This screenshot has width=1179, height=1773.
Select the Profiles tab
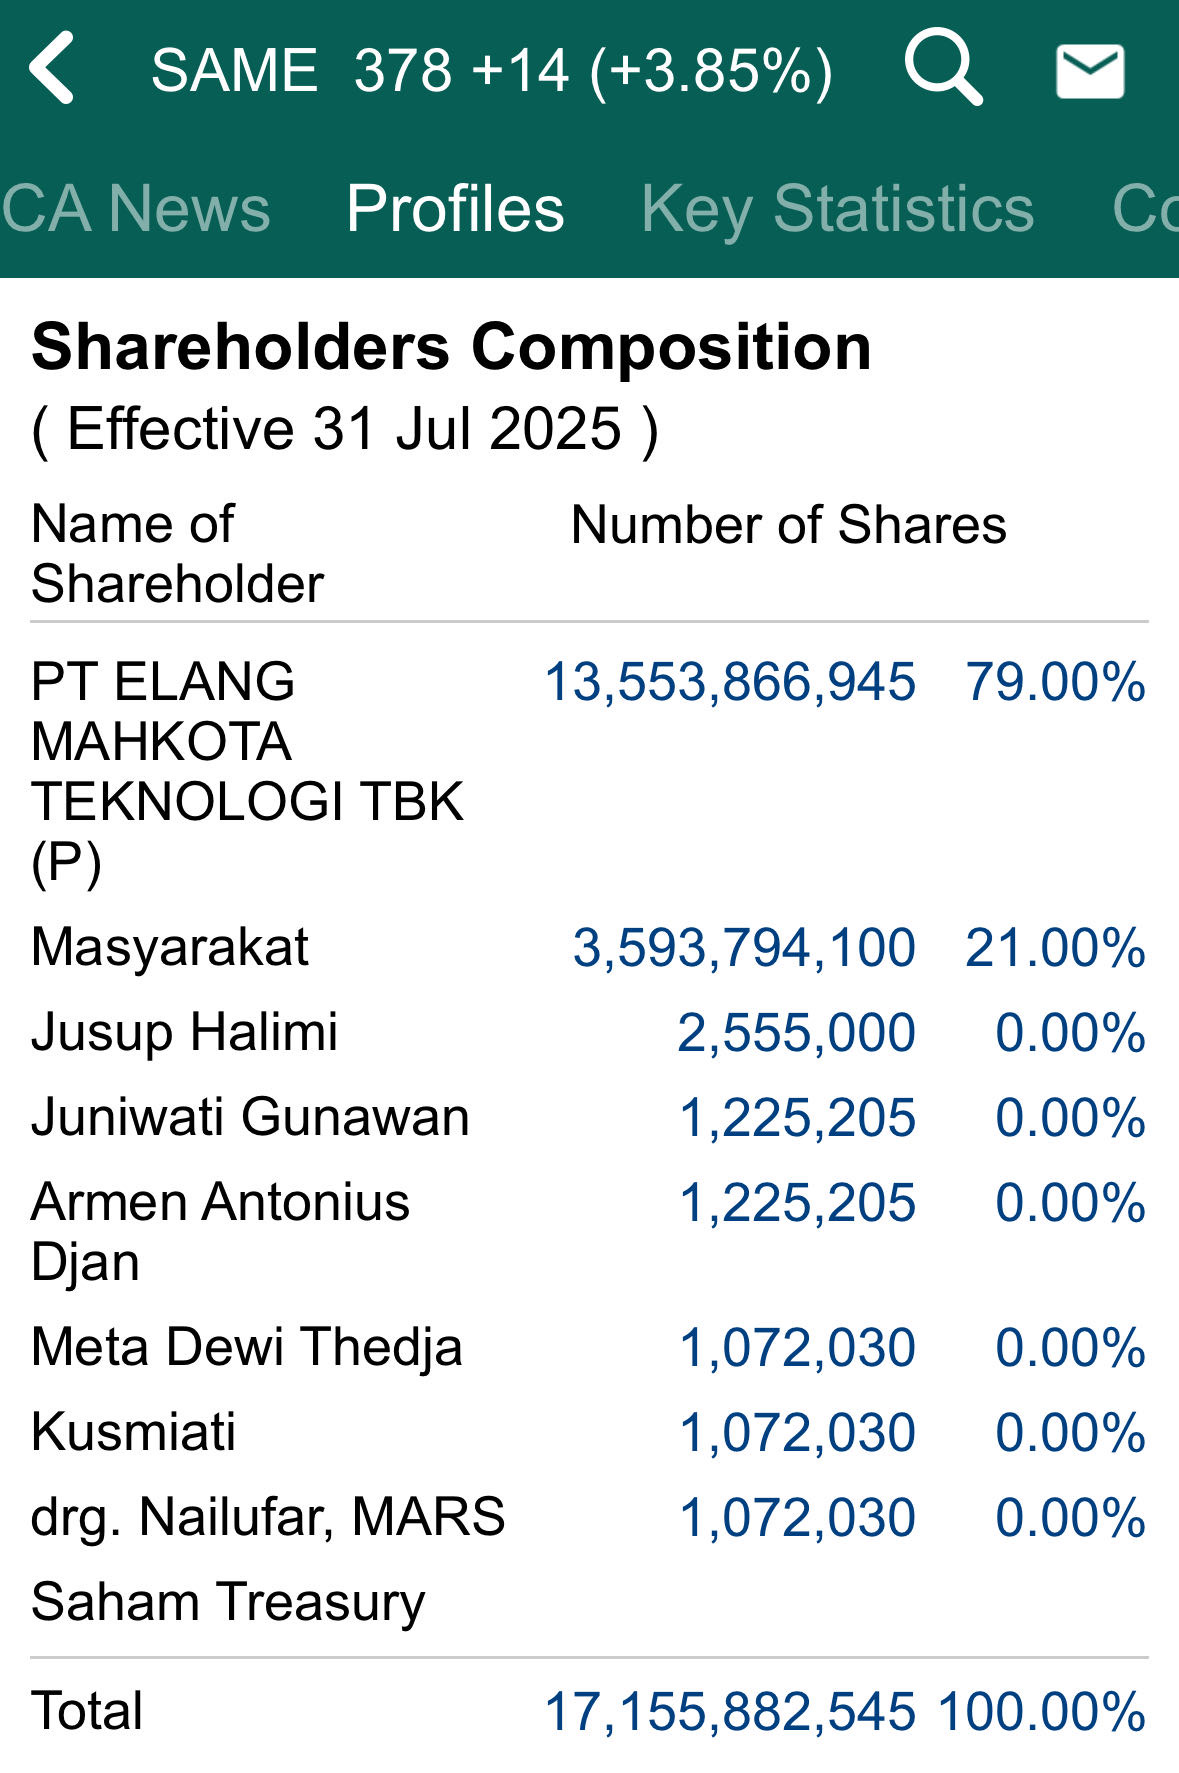click(455, 208)
